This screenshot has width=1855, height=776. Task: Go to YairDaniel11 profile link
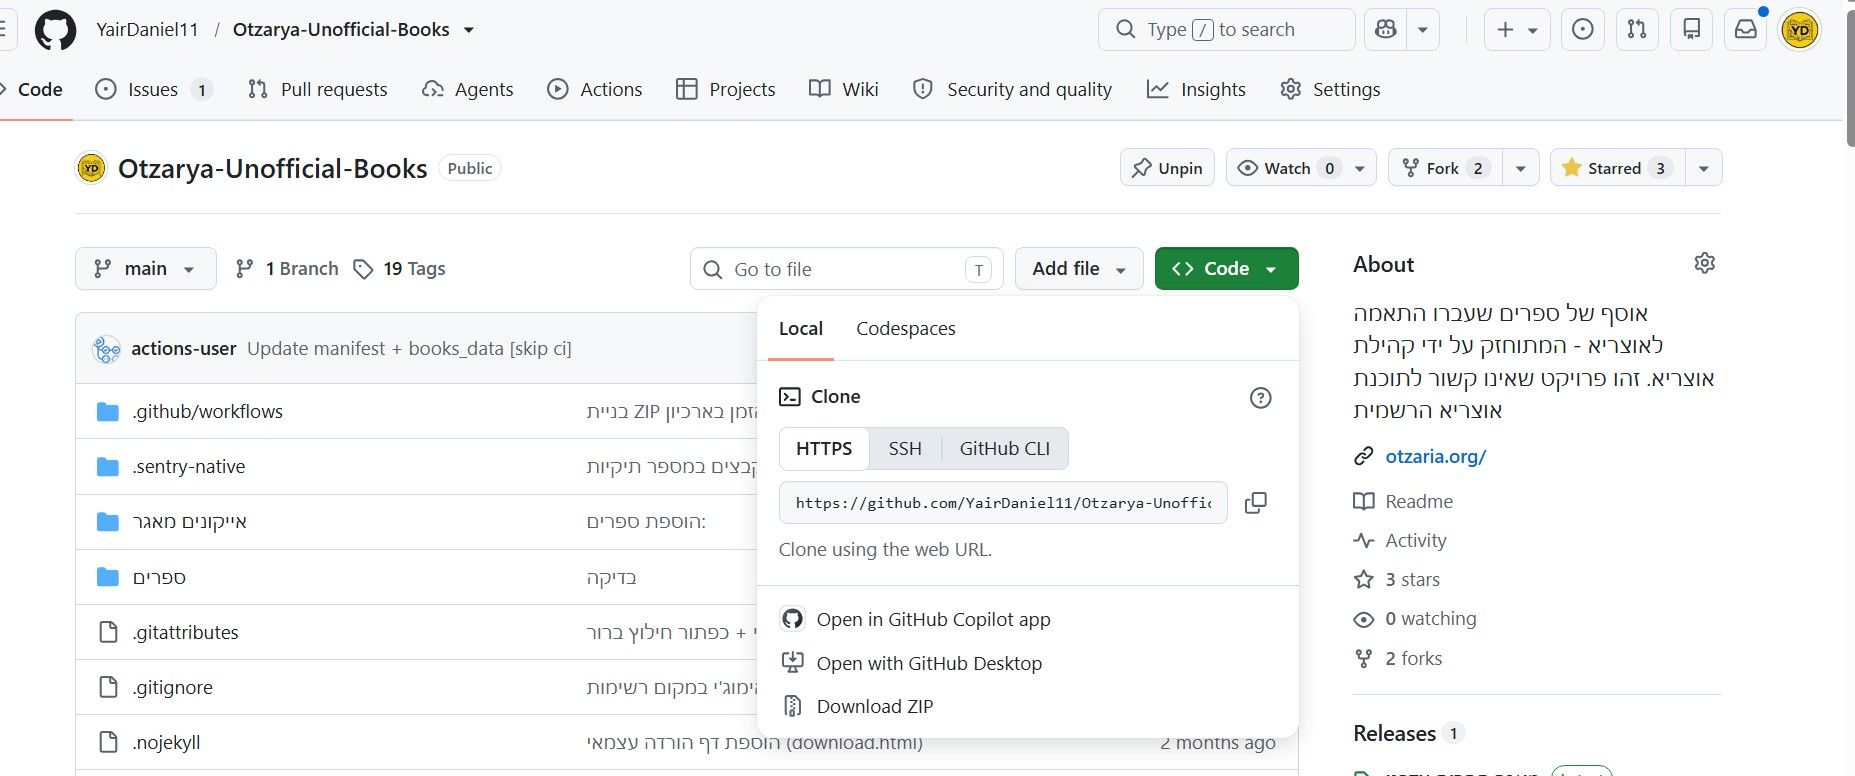147,30
